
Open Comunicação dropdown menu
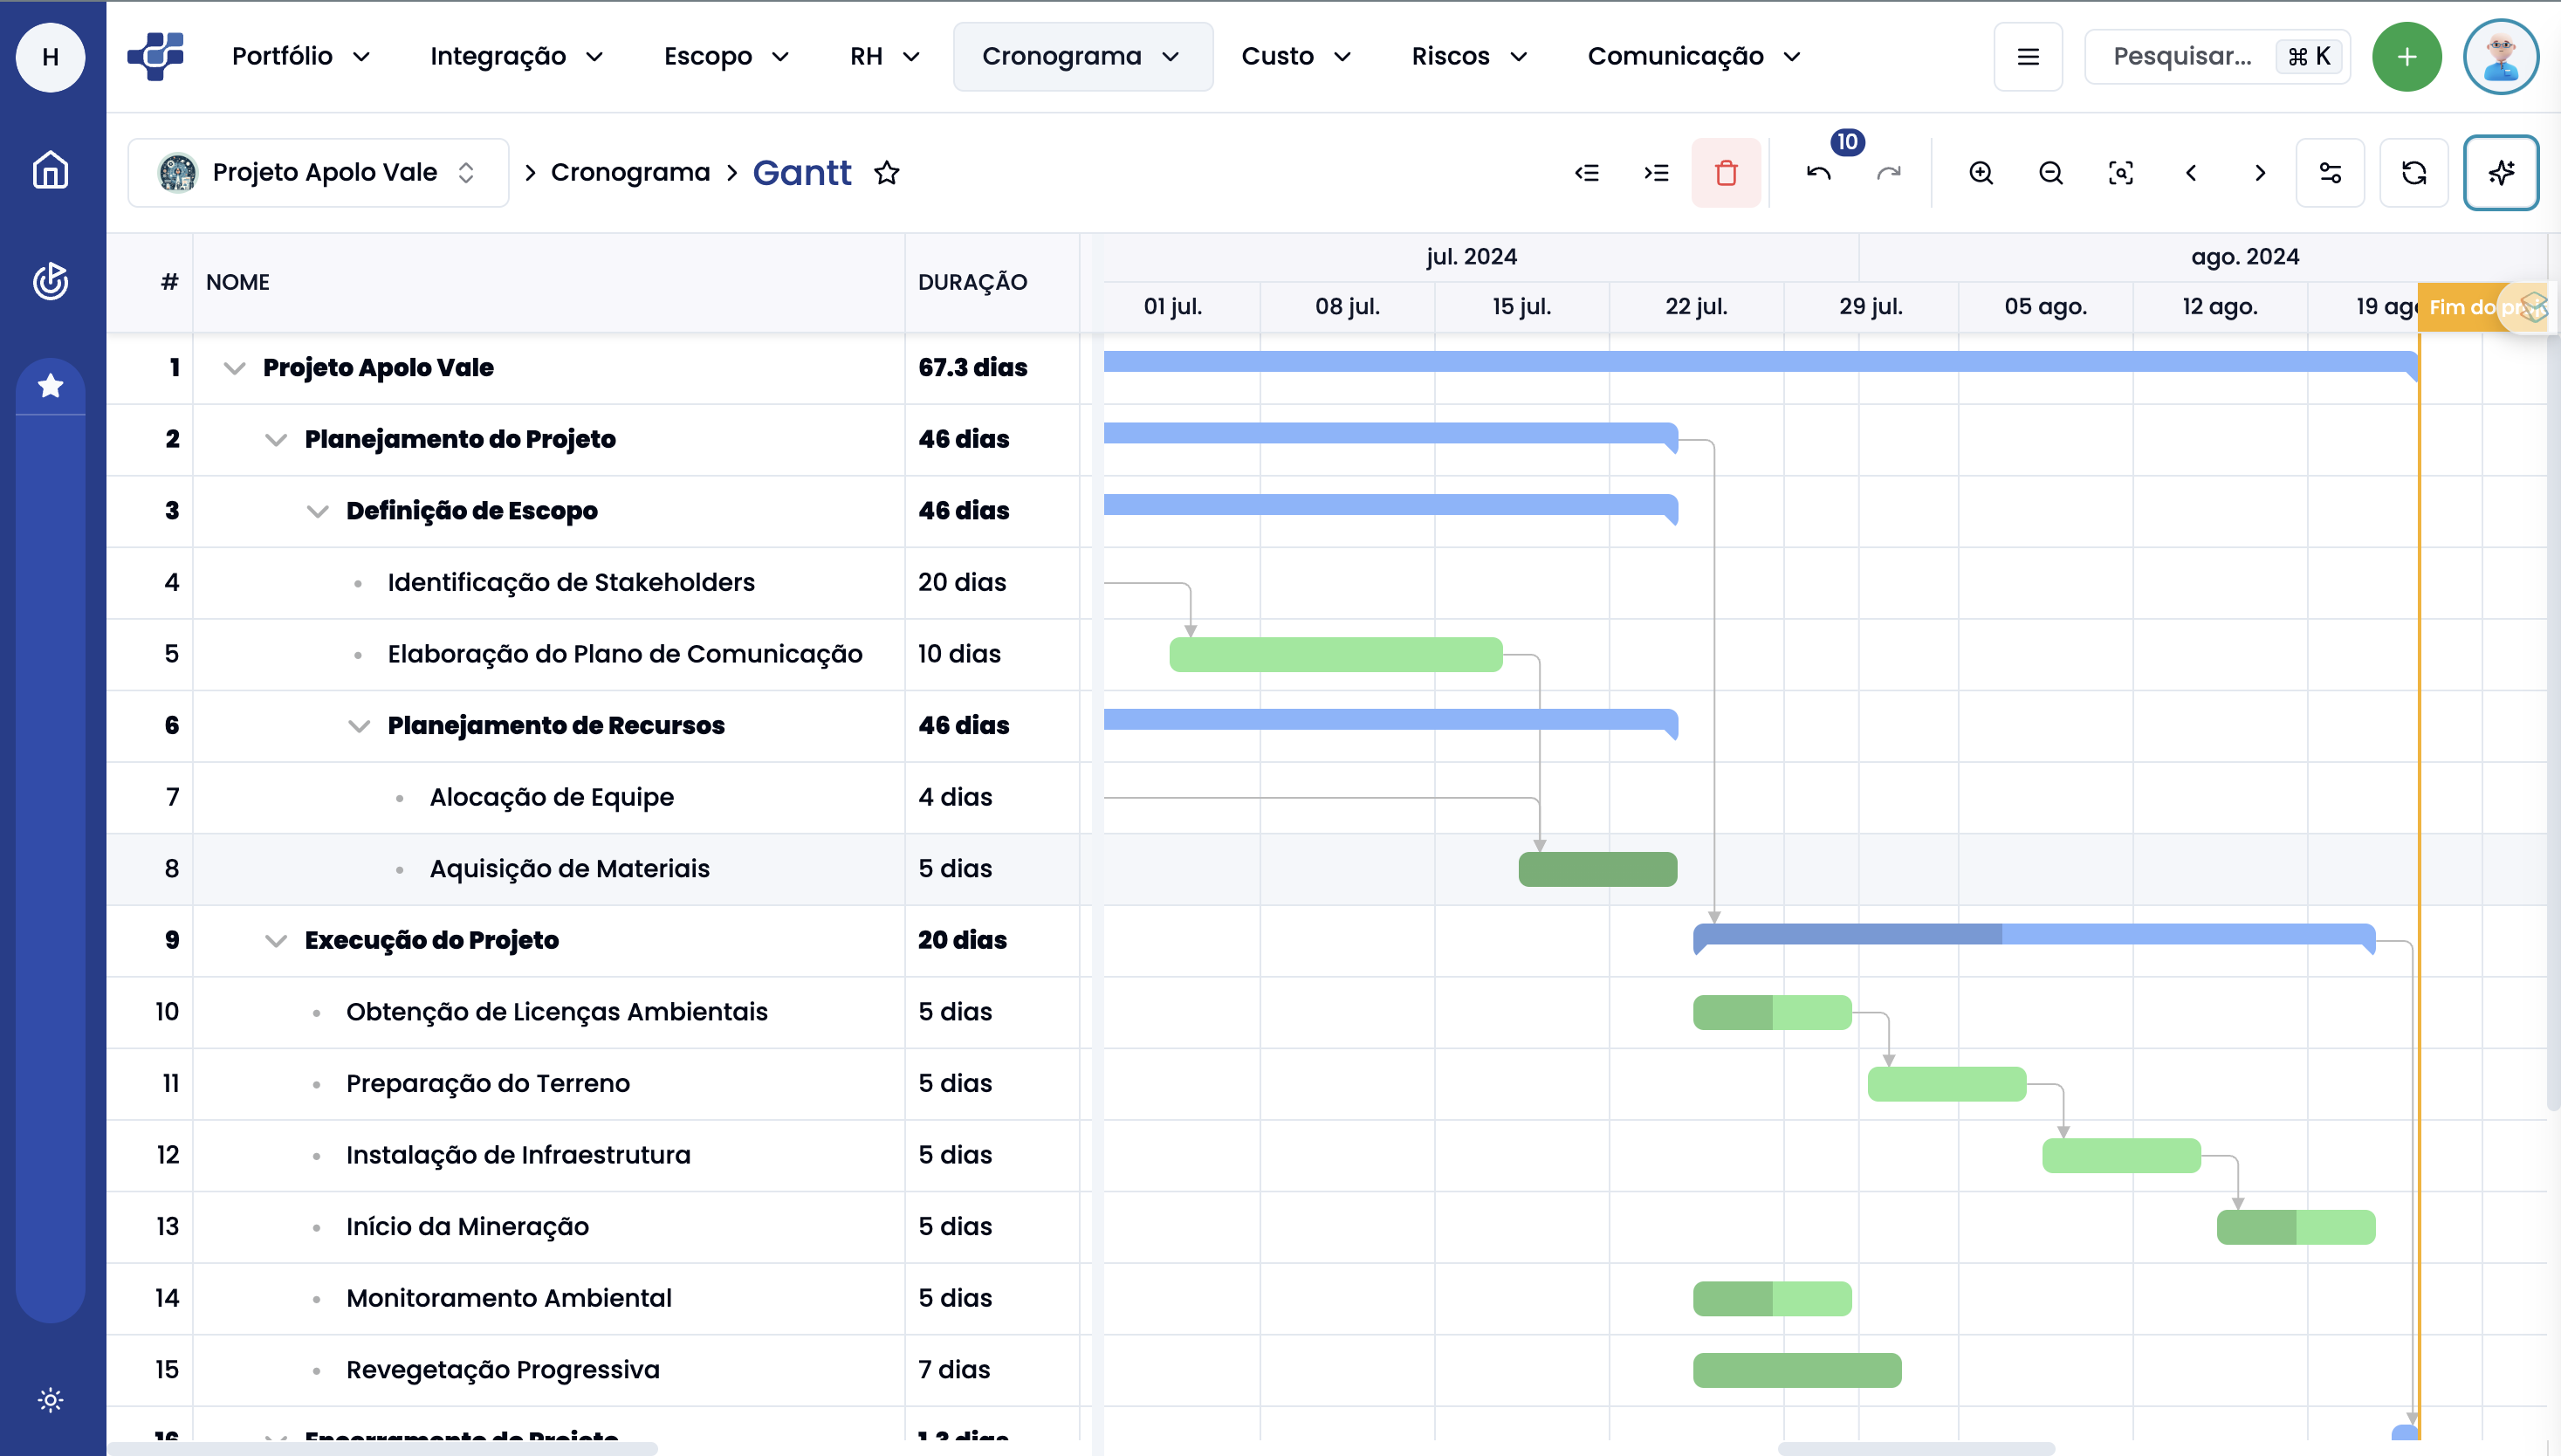1693,57
